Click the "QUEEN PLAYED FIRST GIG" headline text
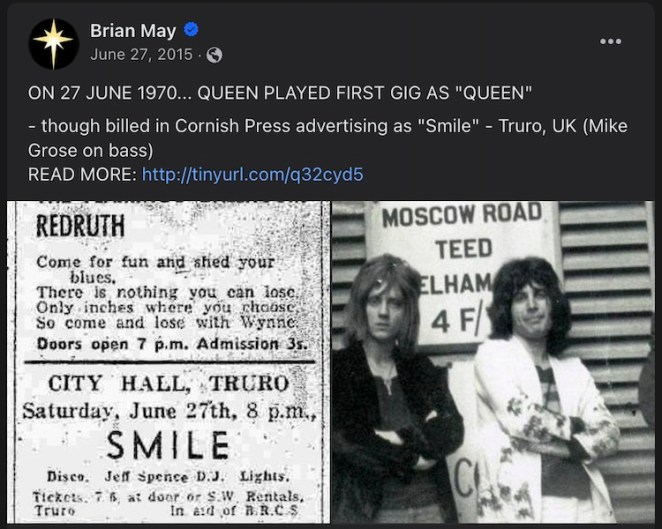The width and height of the screenshot is (662, 529). (280, 94)
